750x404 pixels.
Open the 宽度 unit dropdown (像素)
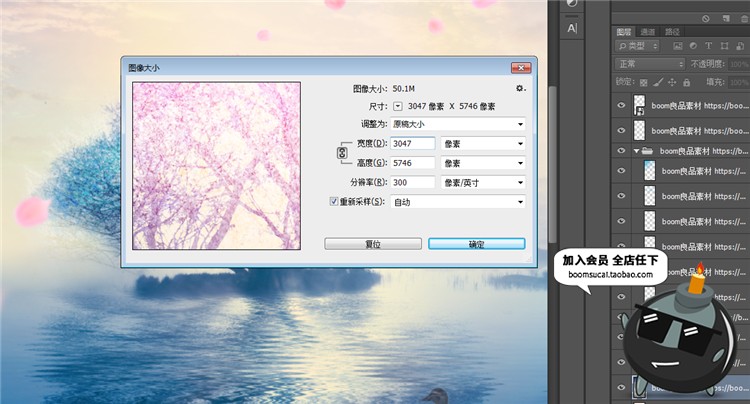point(483,143)
